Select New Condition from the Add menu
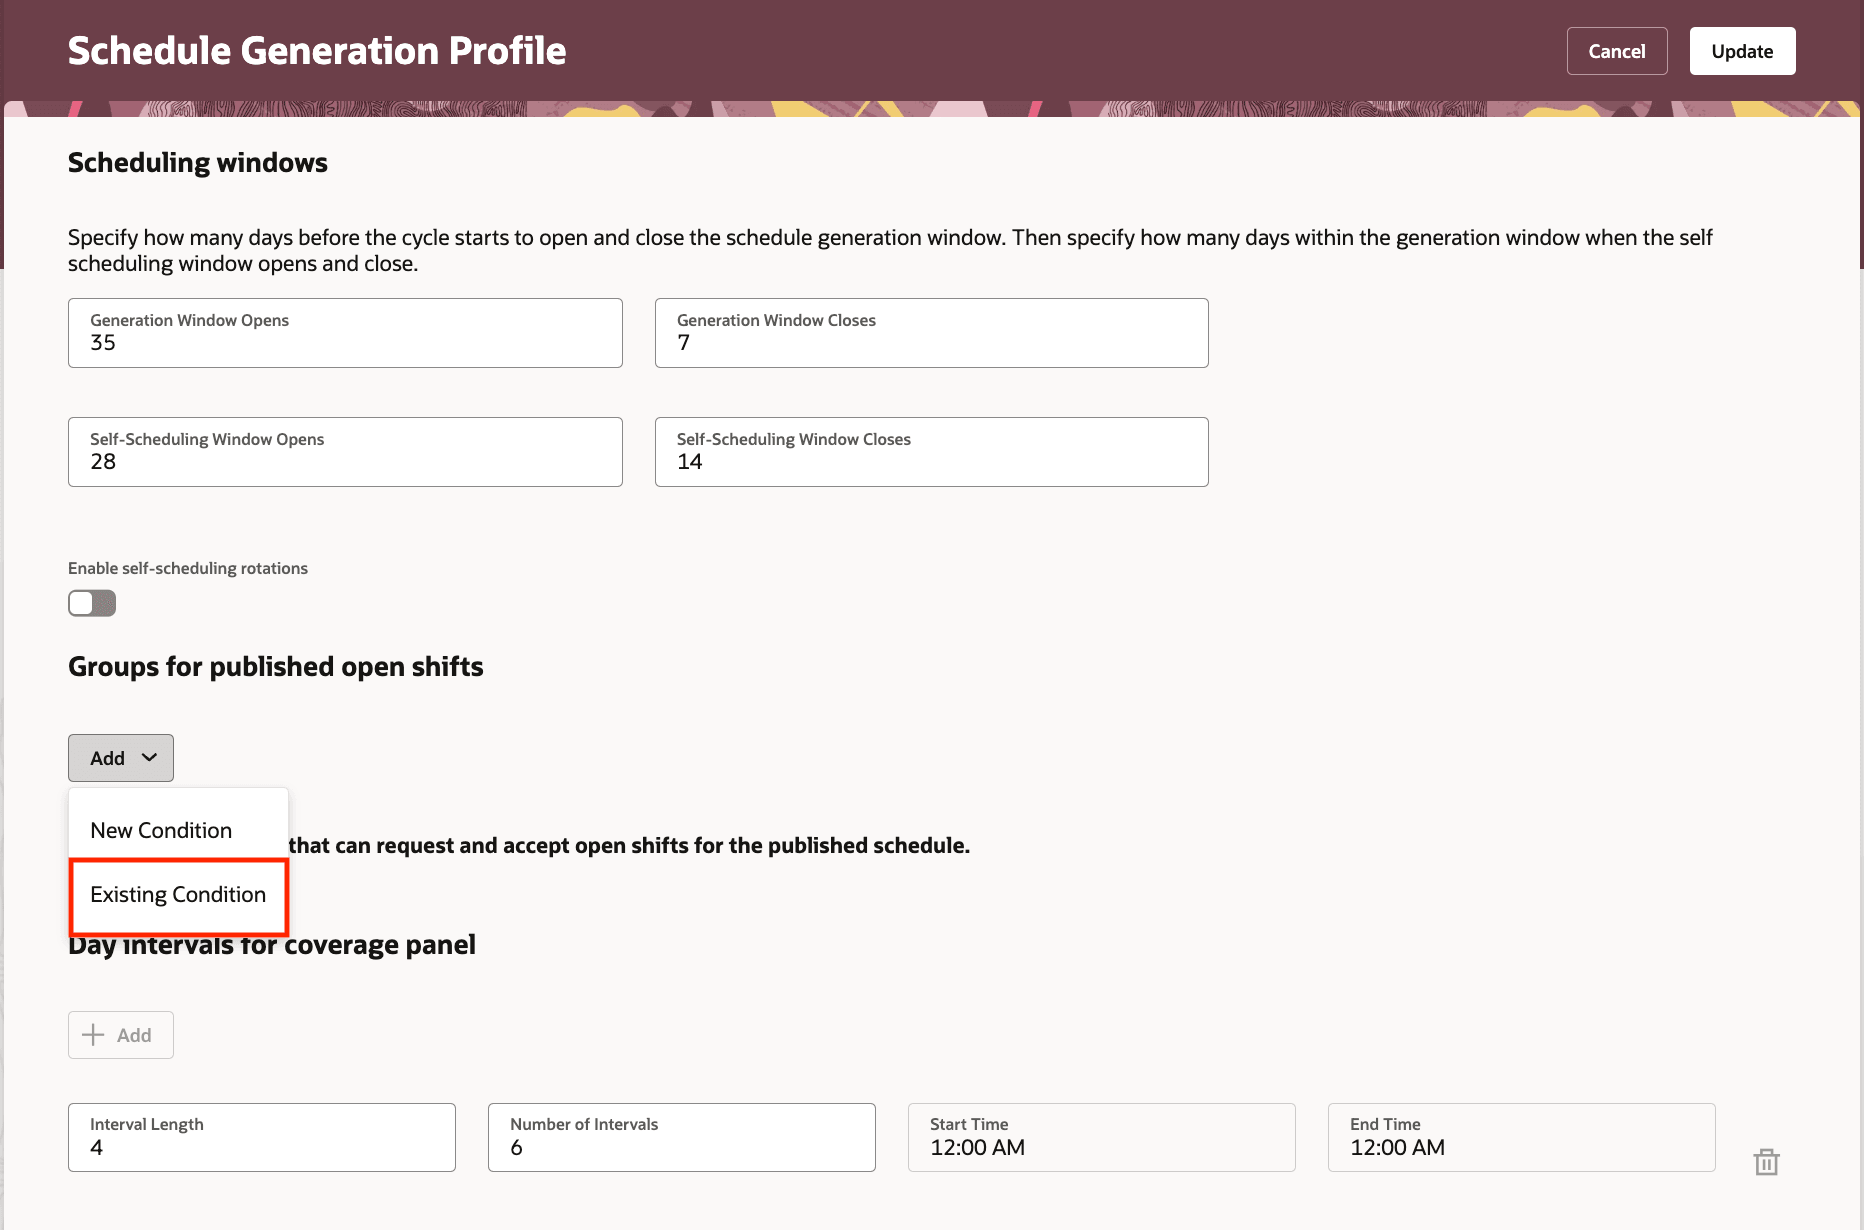 click(161, 830)
